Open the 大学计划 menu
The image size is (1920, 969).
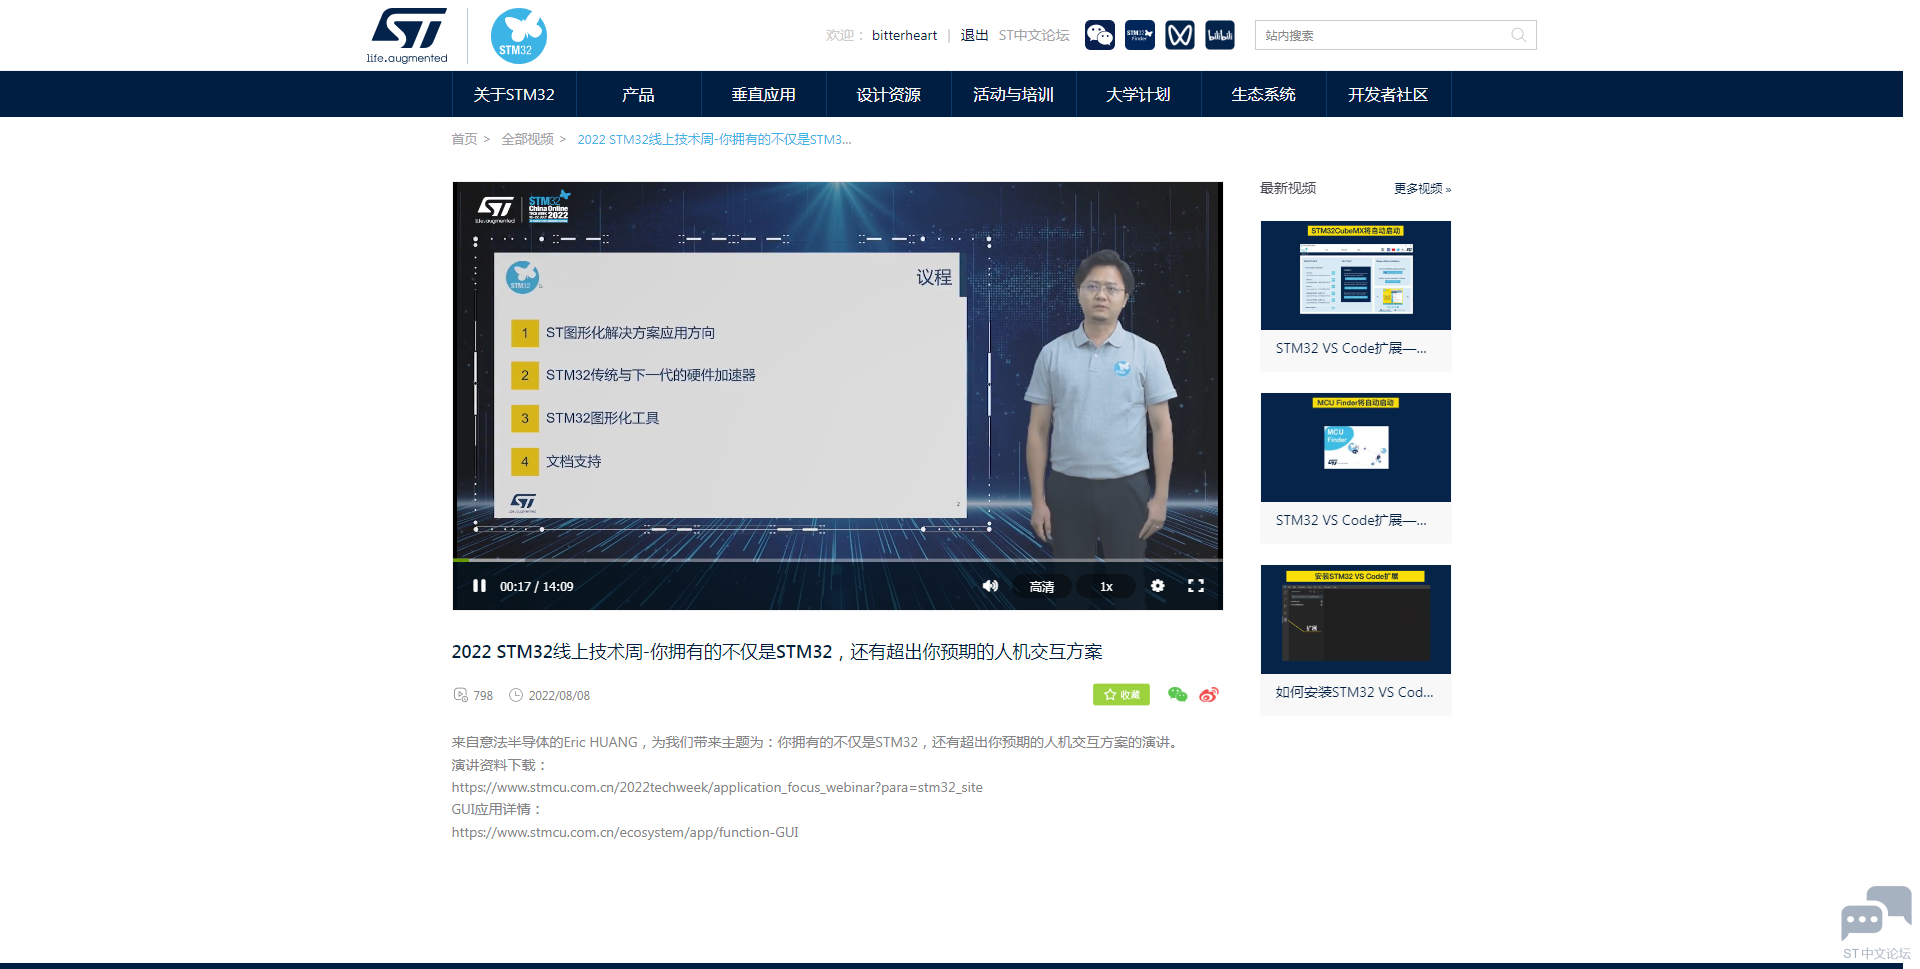tap(1139, 94)
